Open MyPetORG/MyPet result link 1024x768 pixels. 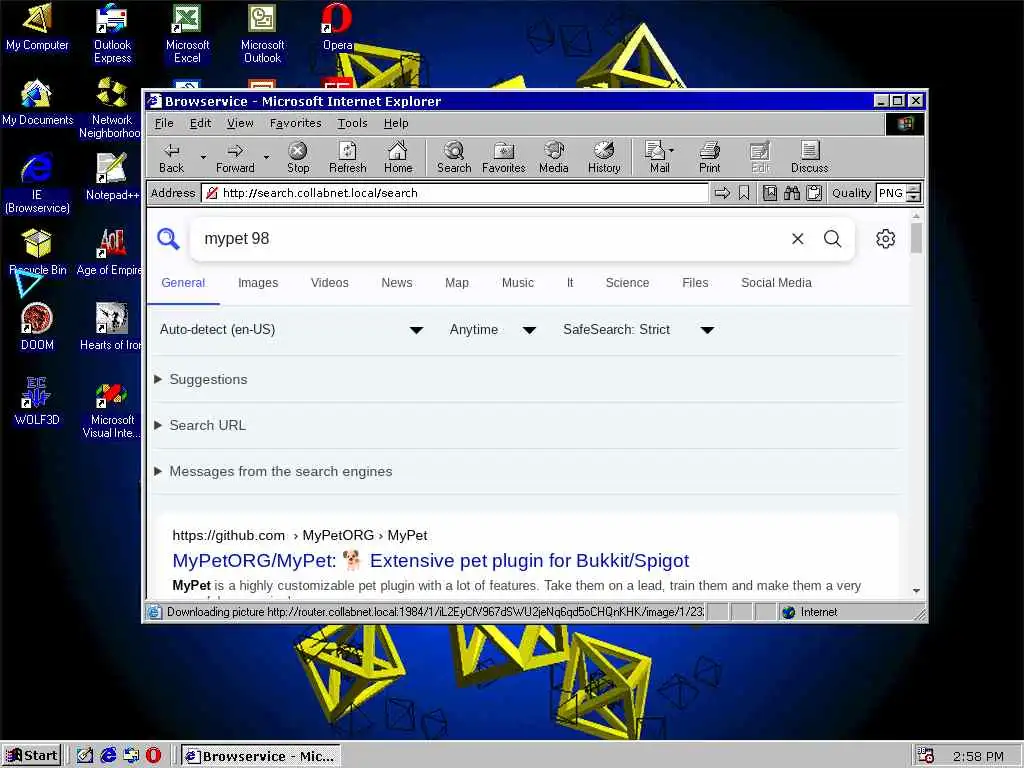pos(431,561)
